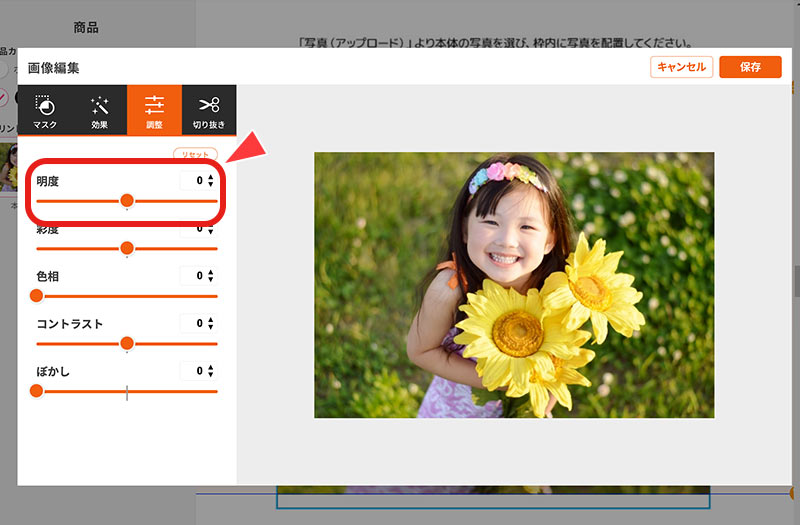Click the ぼかし numeric value field
Viewport: 800px width, 525px height.
pyautogui.click(x=195, y=371)
